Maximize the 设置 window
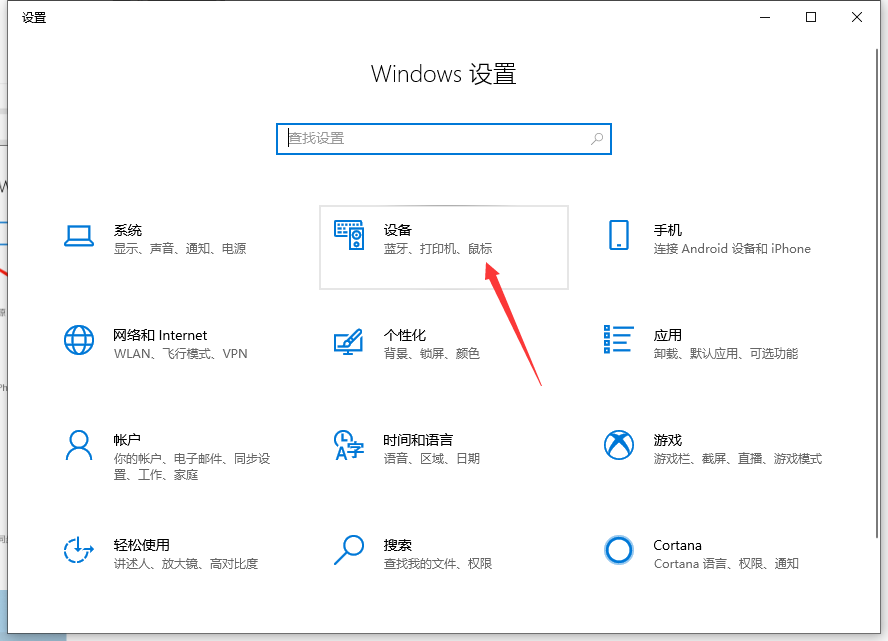The height and width of the screenshot is (641, 888). (x=811, y=17)
